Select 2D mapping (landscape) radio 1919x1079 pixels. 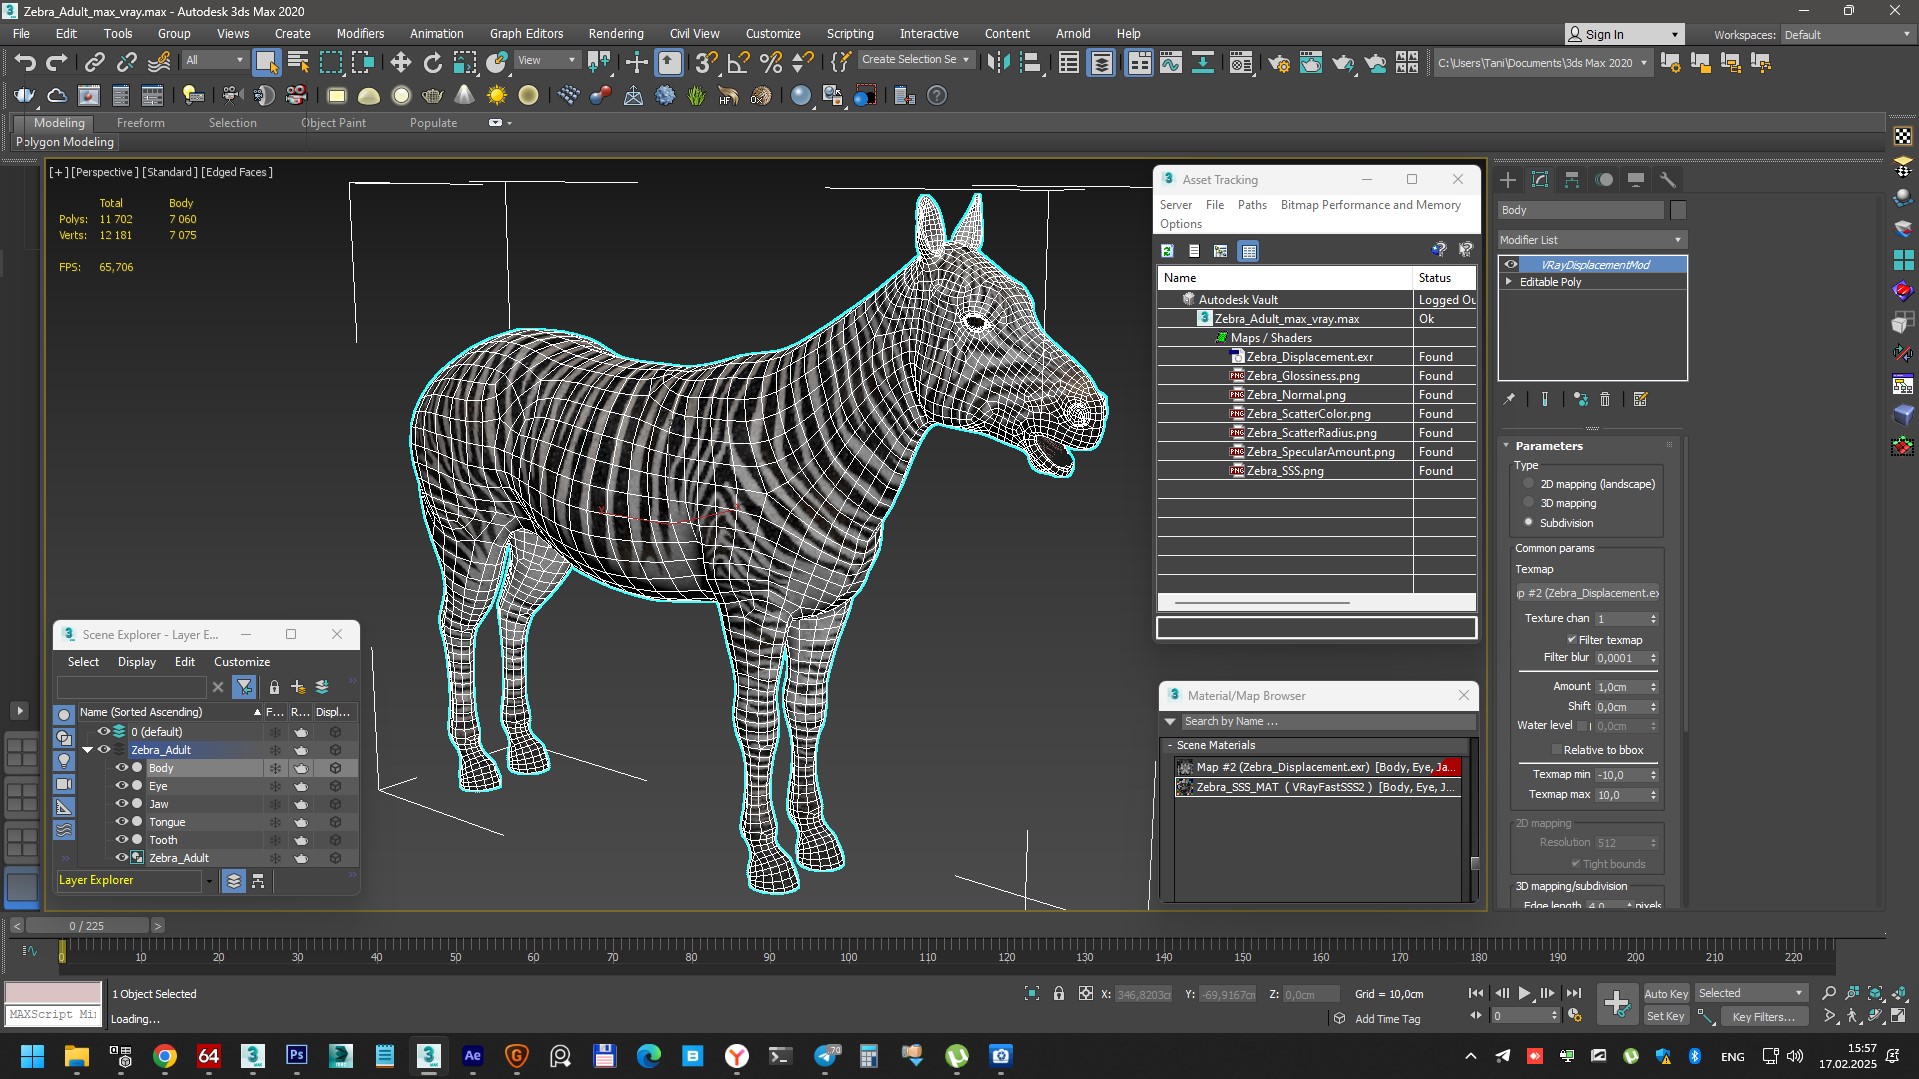(1528, 483)
